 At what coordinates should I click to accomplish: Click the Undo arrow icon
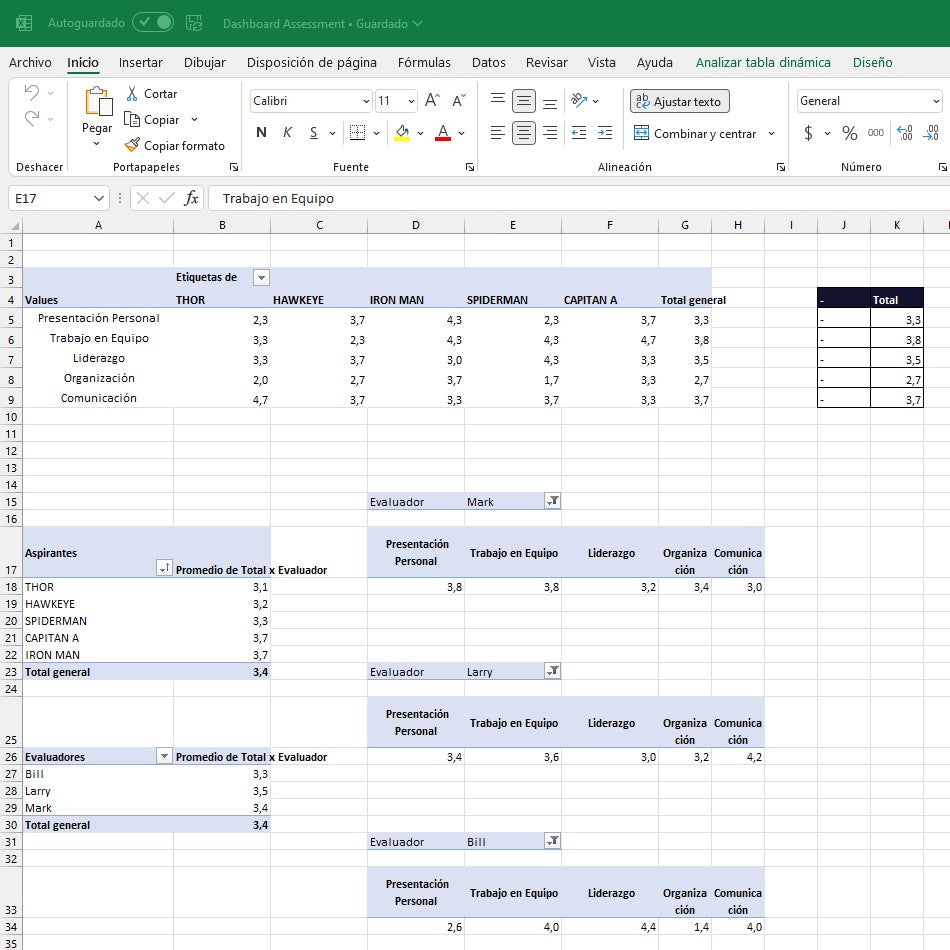point(32,92)
